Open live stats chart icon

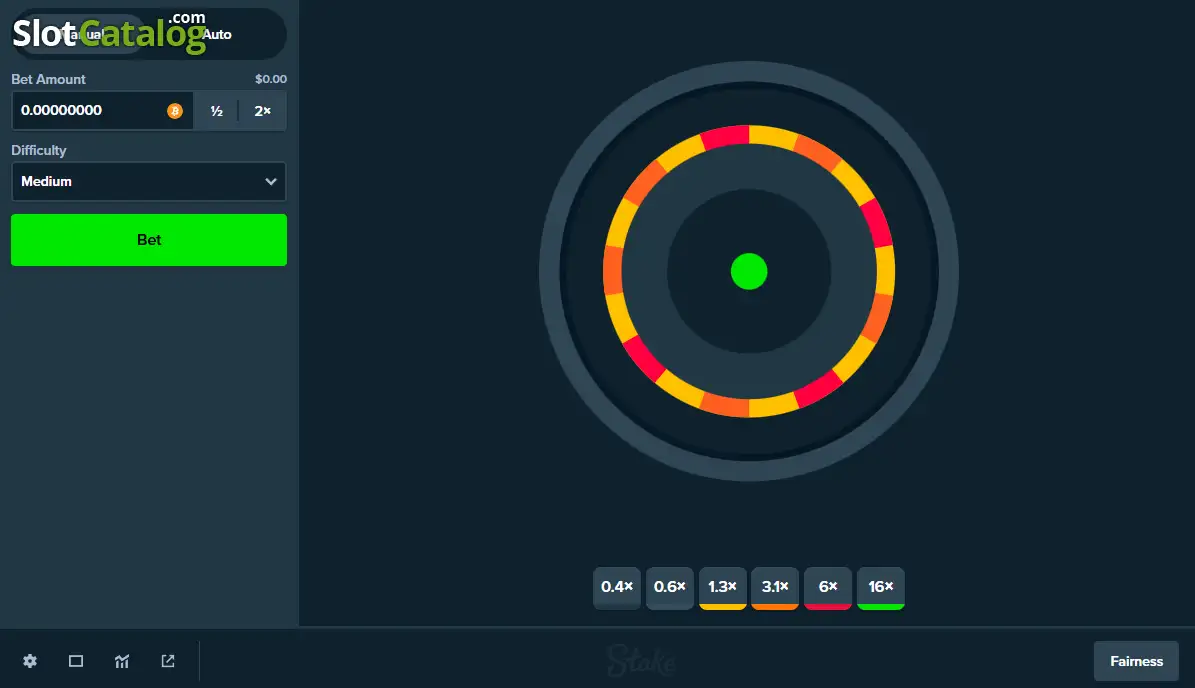tap(122, 661)
